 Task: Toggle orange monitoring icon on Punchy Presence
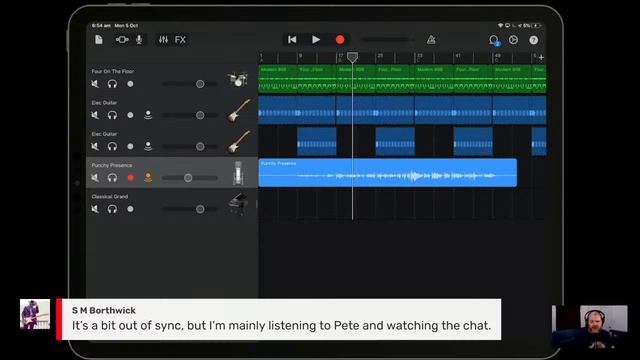tap(148, 177)
